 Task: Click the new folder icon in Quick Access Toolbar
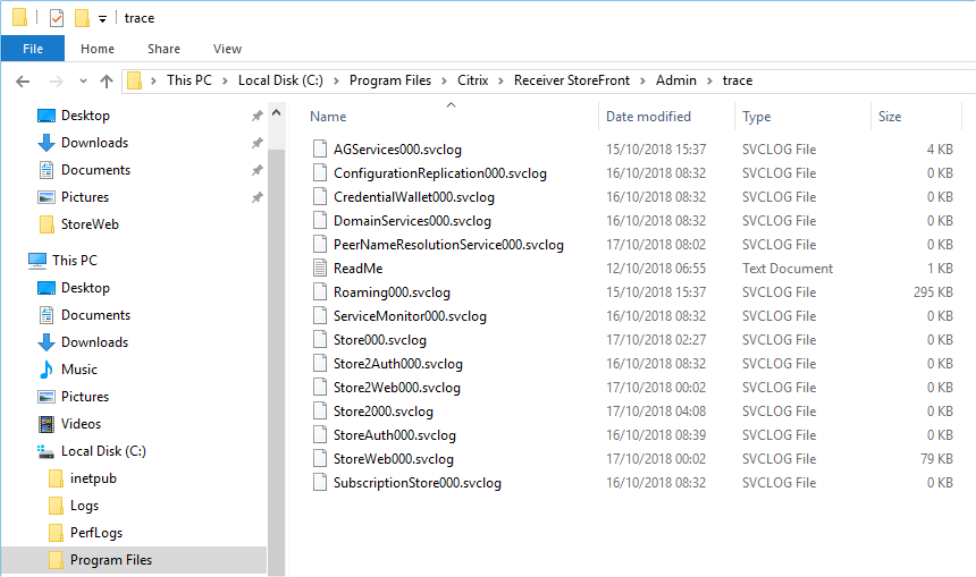pyautogui.click(x=81, y=17)
